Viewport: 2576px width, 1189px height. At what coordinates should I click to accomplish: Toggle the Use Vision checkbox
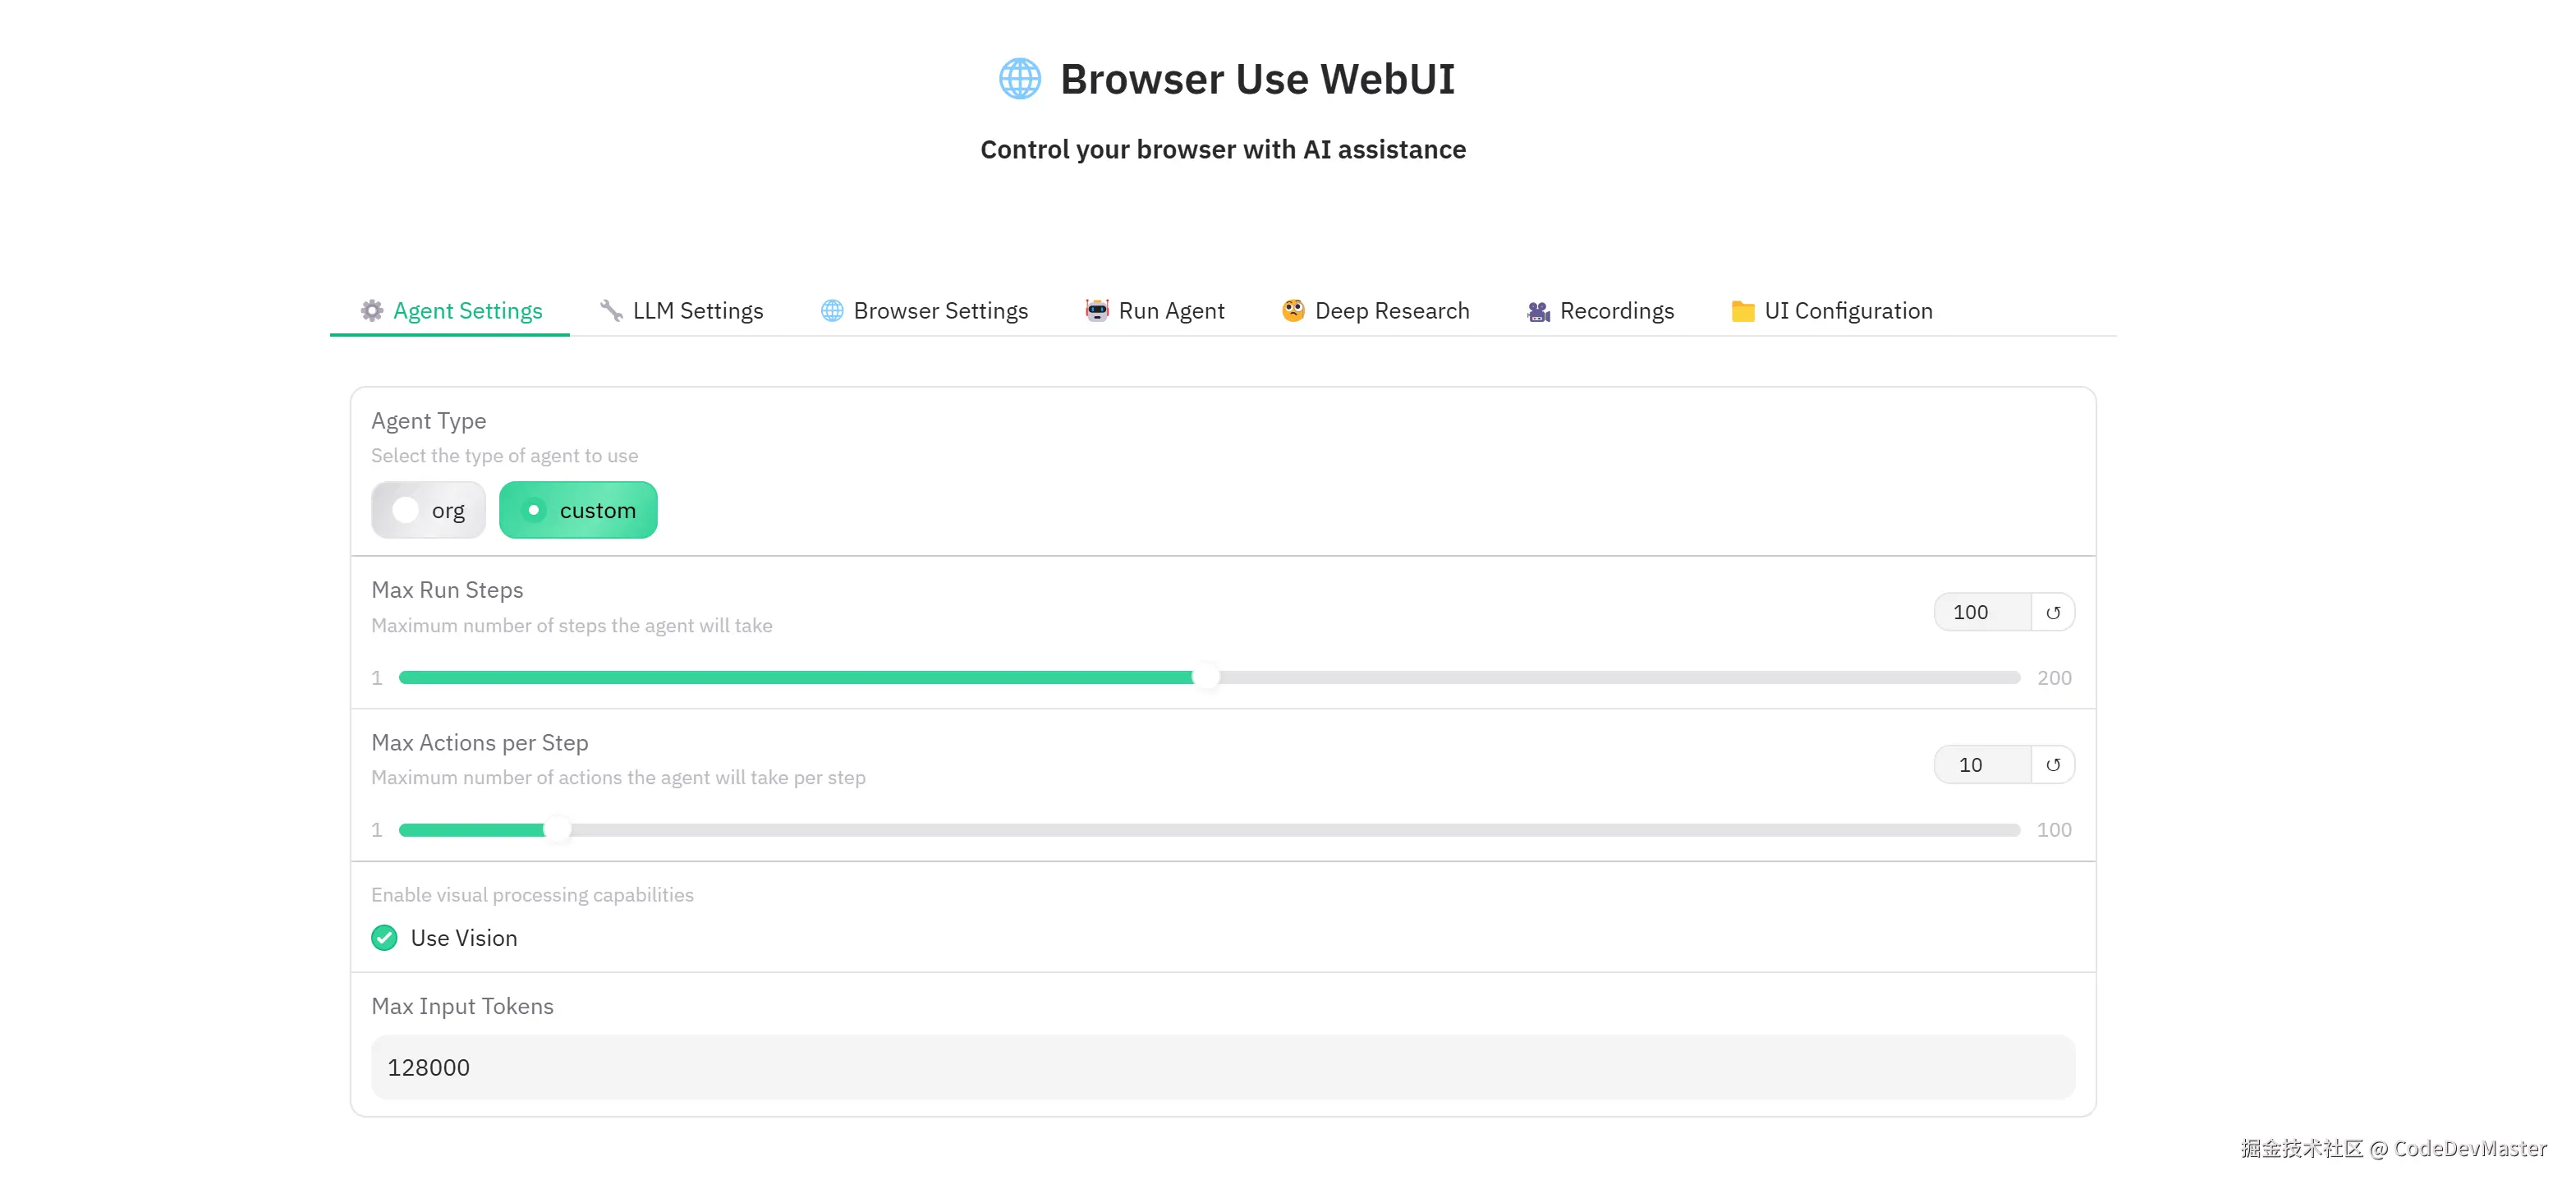[385, 938]
